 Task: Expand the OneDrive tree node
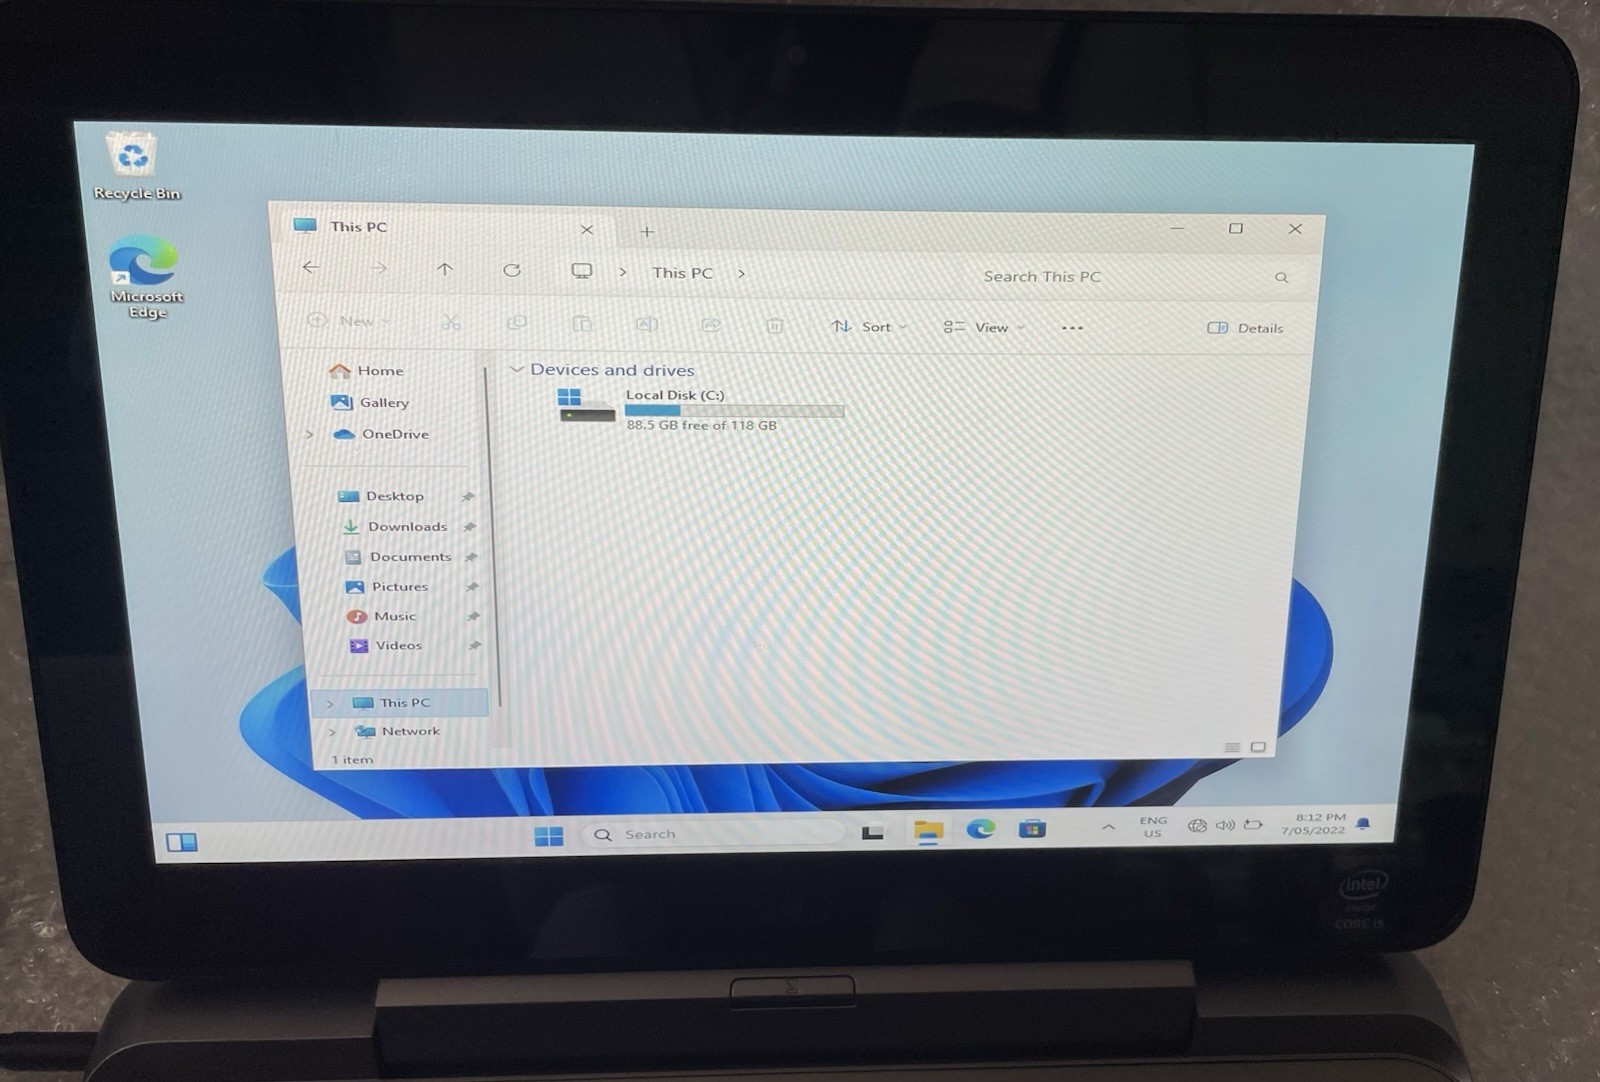(x=310, y=434)
